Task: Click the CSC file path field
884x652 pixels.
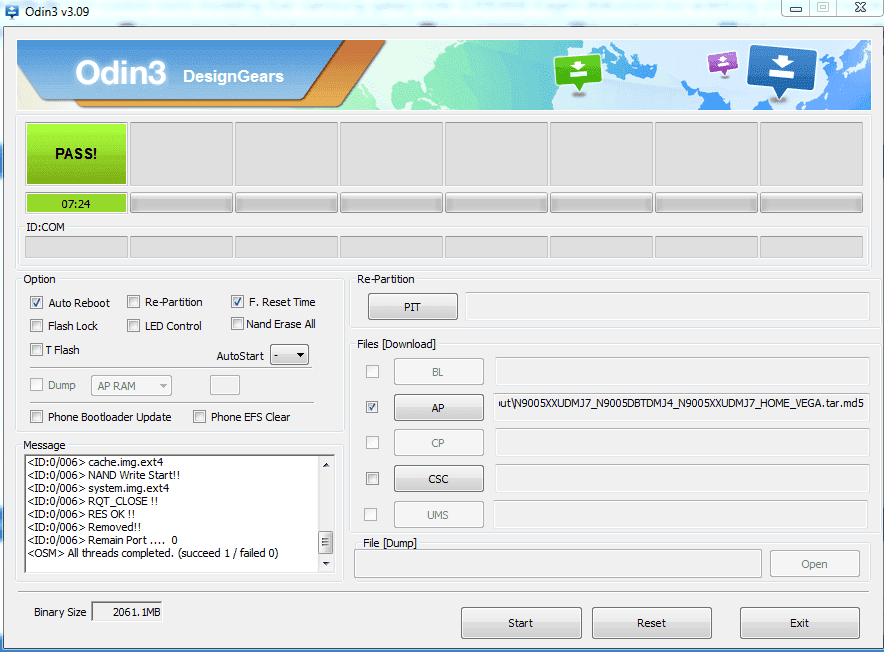Action: coord(682,478)
